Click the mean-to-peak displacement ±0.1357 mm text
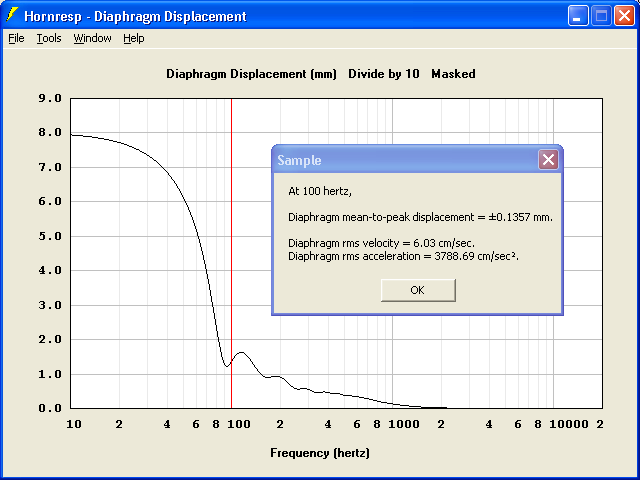Viewport: 640px width, 480px height. coord(420,217)
